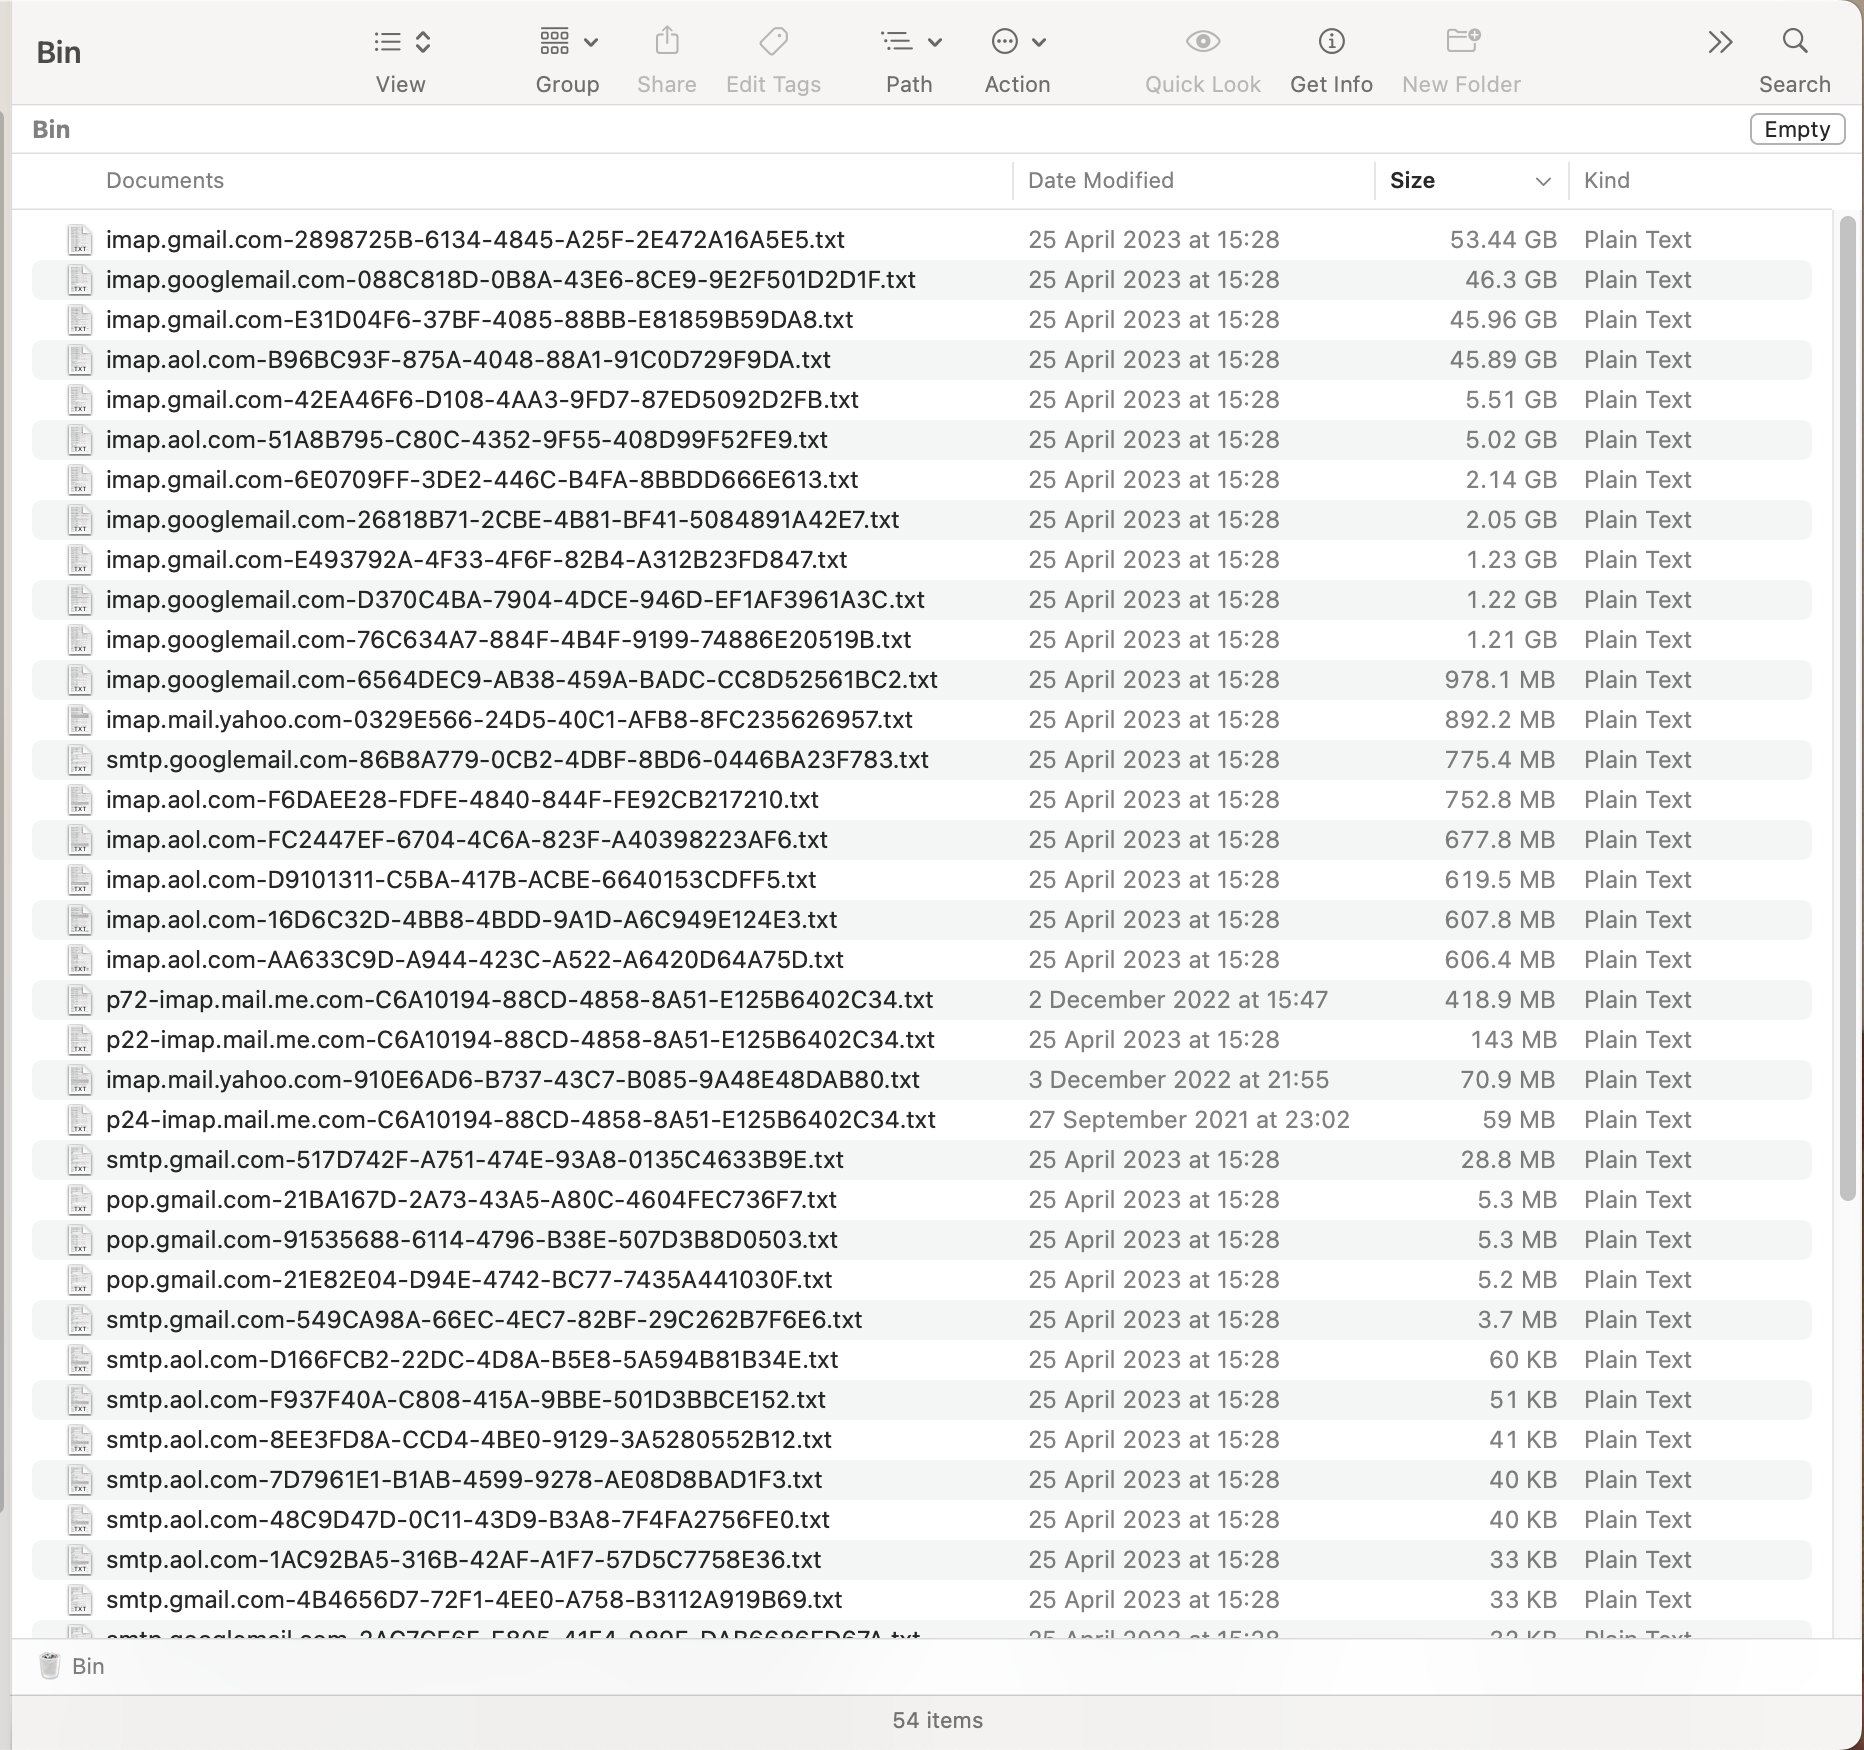Open the Group by menu
The image size is (1864, 1750).
coord(568,42)
